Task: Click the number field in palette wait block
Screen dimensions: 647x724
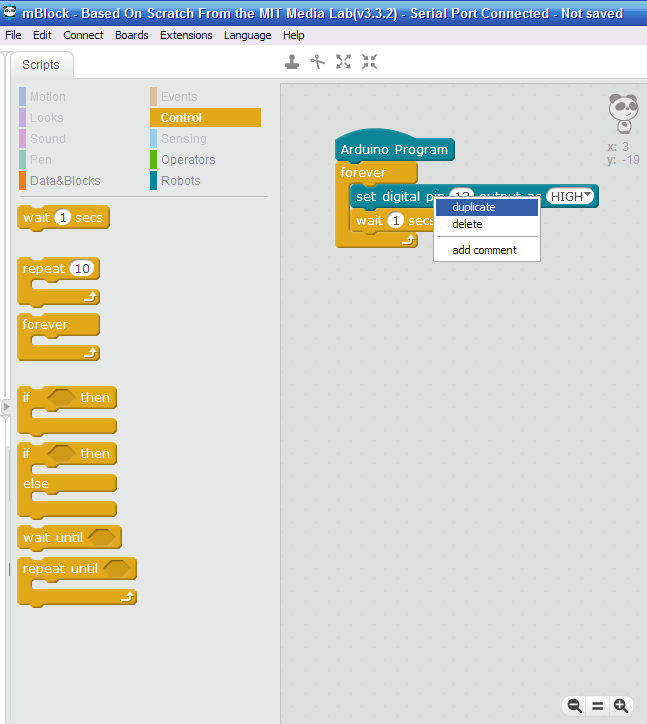Action: (x=63, y=217)
